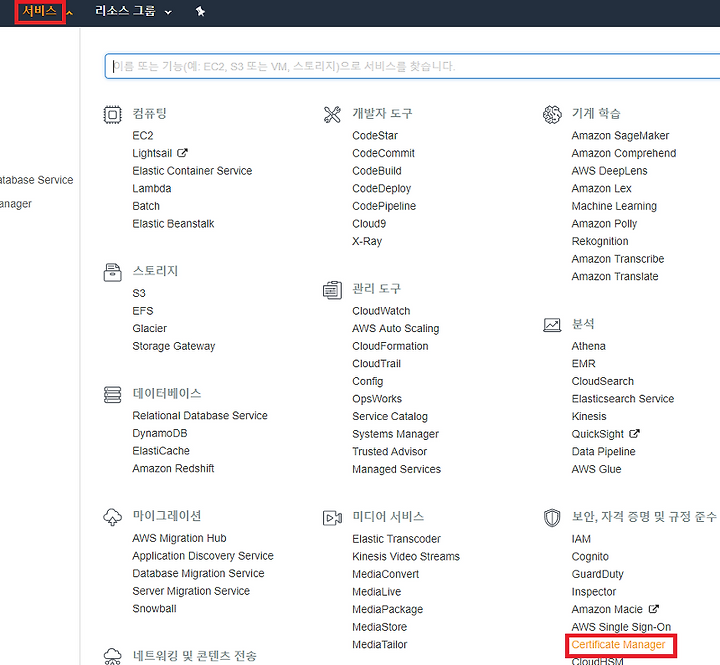This screenshot has height=665, width=720.
Task: Open DynamoDB
Action: pos(160,433)
